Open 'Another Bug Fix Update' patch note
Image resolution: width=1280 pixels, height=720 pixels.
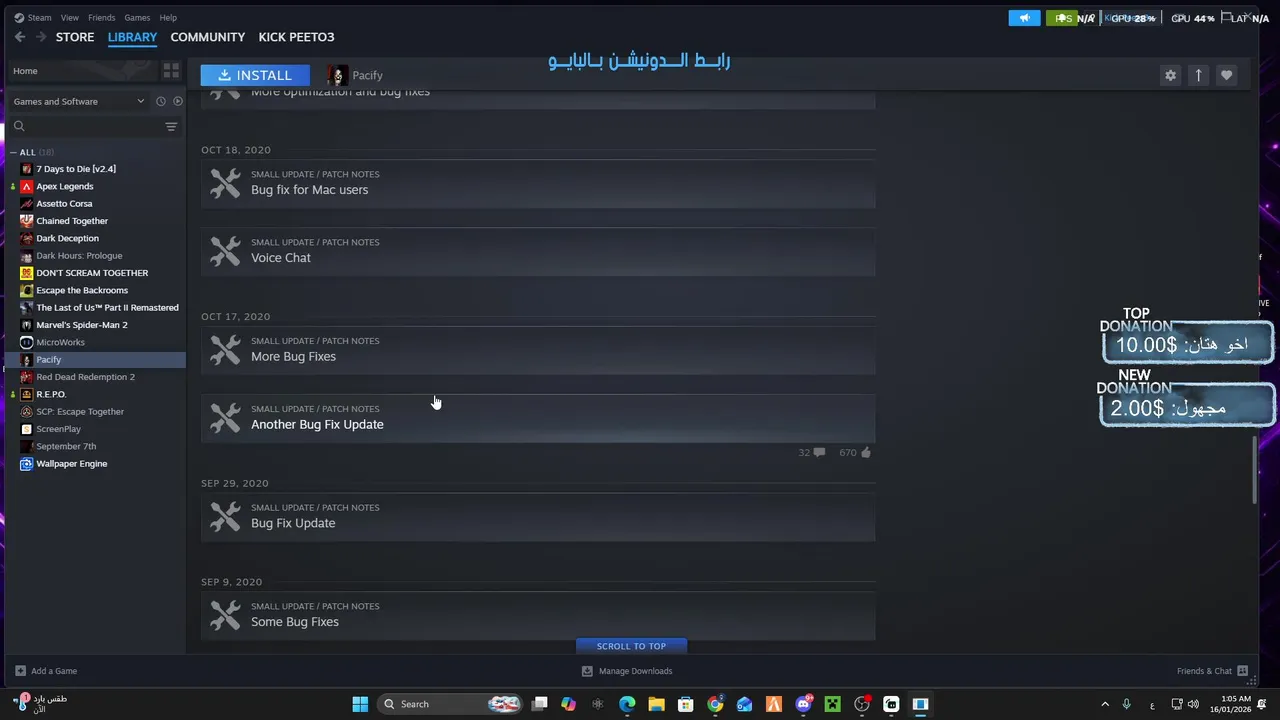pos(538,418)
